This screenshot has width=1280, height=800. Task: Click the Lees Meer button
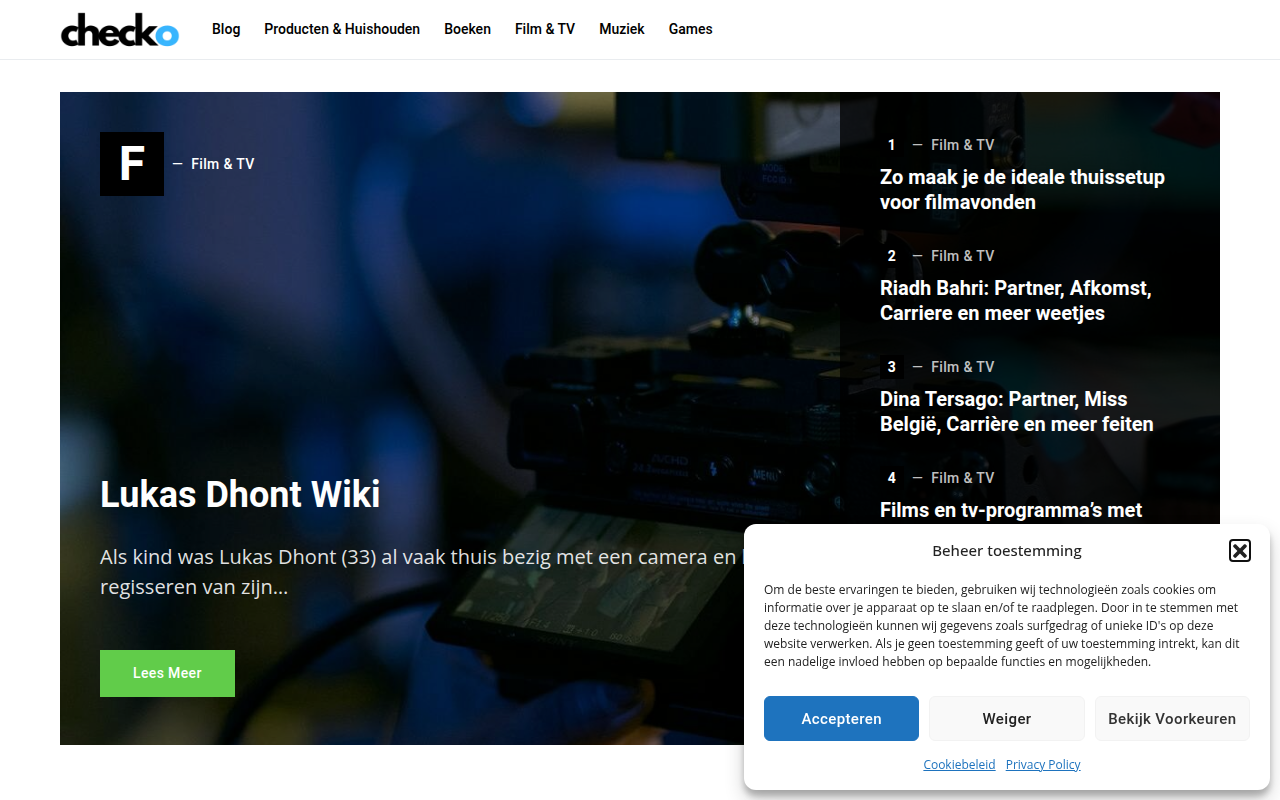pos(167,673)
